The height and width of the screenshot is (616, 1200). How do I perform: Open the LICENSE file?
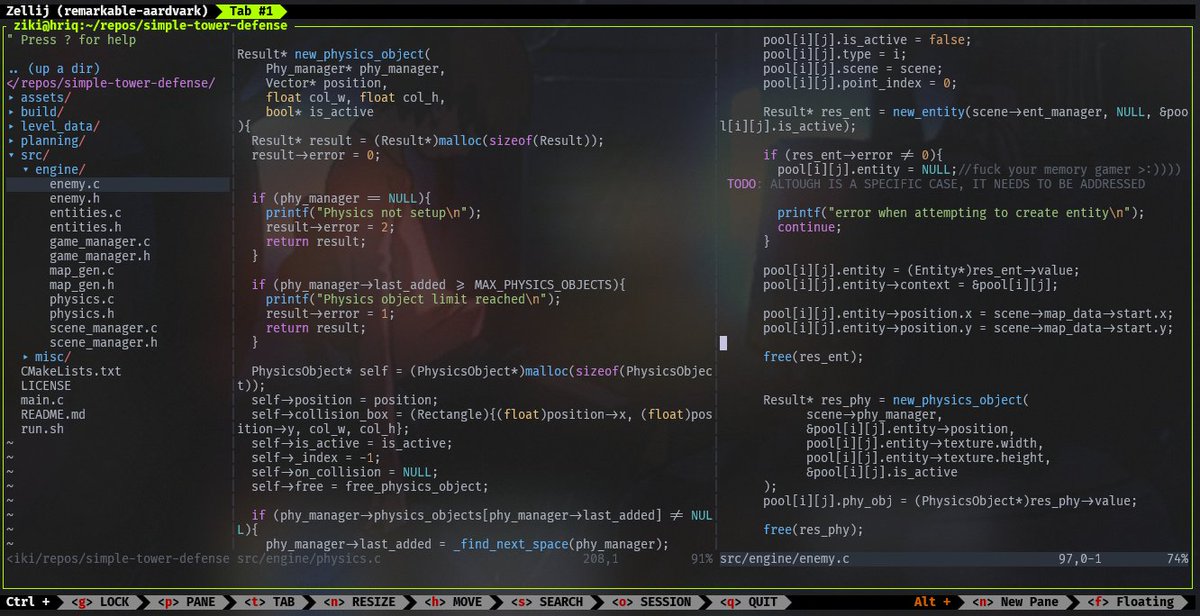click(46, 386)
